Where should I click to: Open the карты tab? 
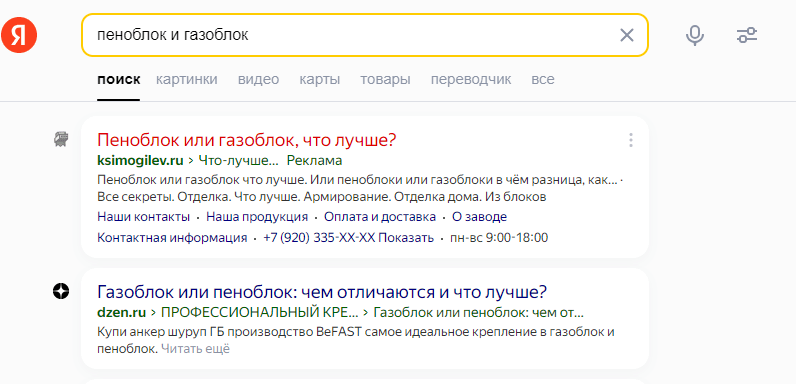point(319,79)
